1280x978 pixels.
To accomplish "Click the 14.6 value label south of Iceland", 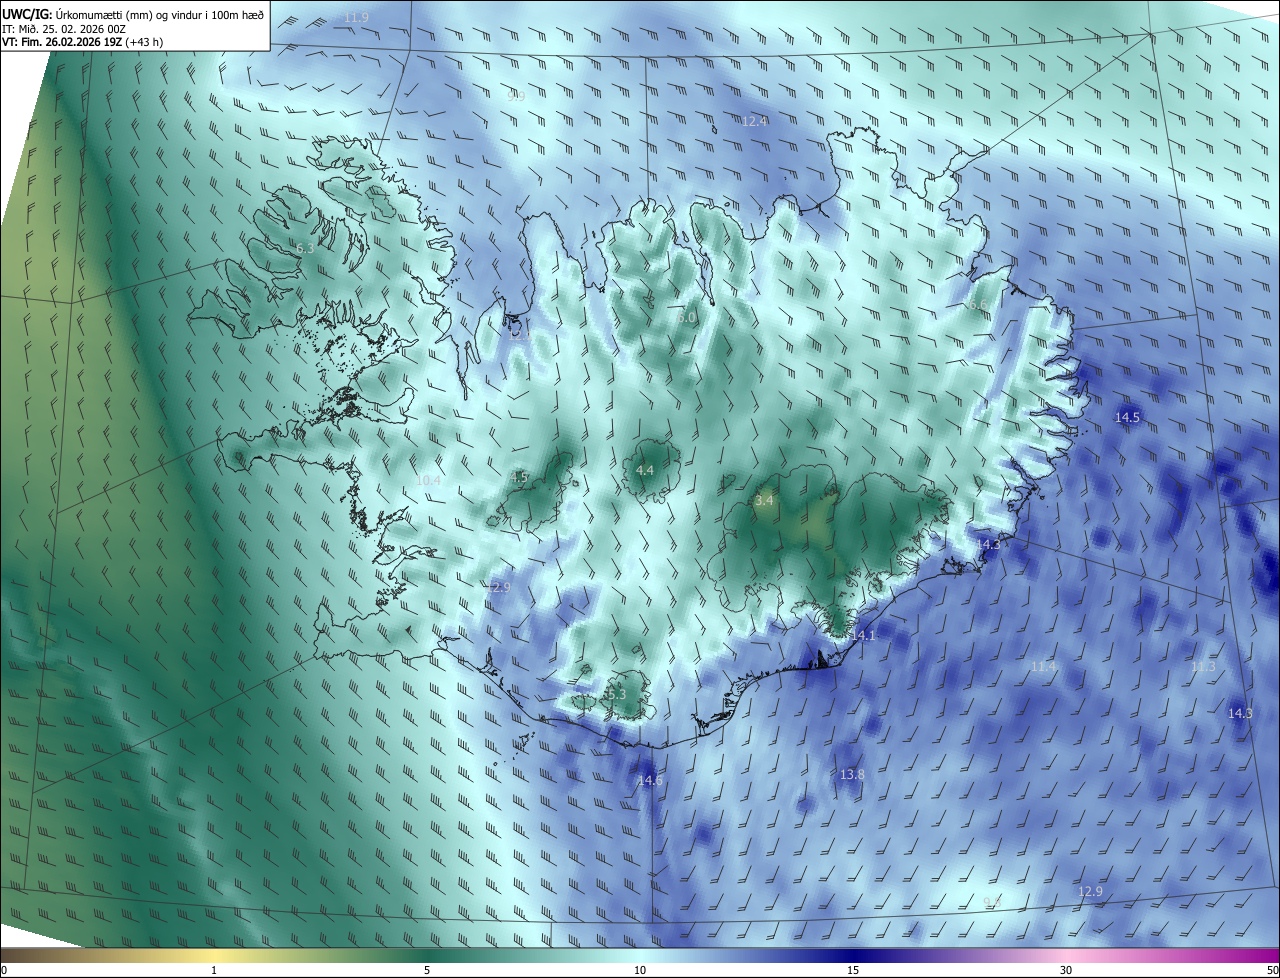I will [650, 780].
